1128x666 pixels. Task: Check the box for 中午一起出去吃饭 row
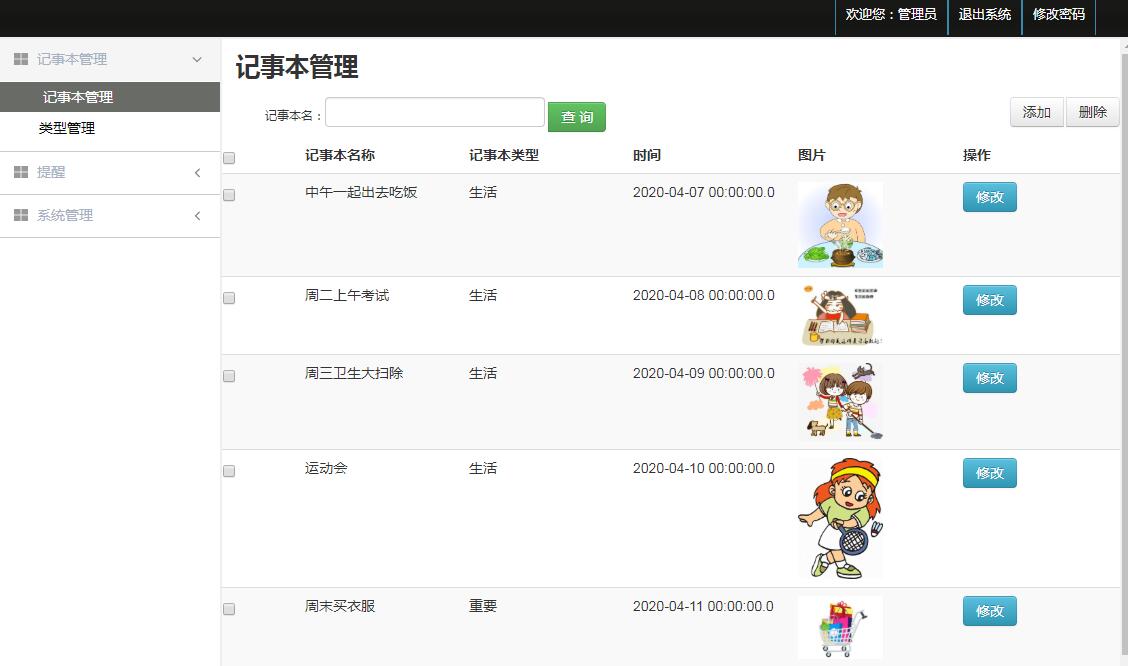tap(229, 195)
